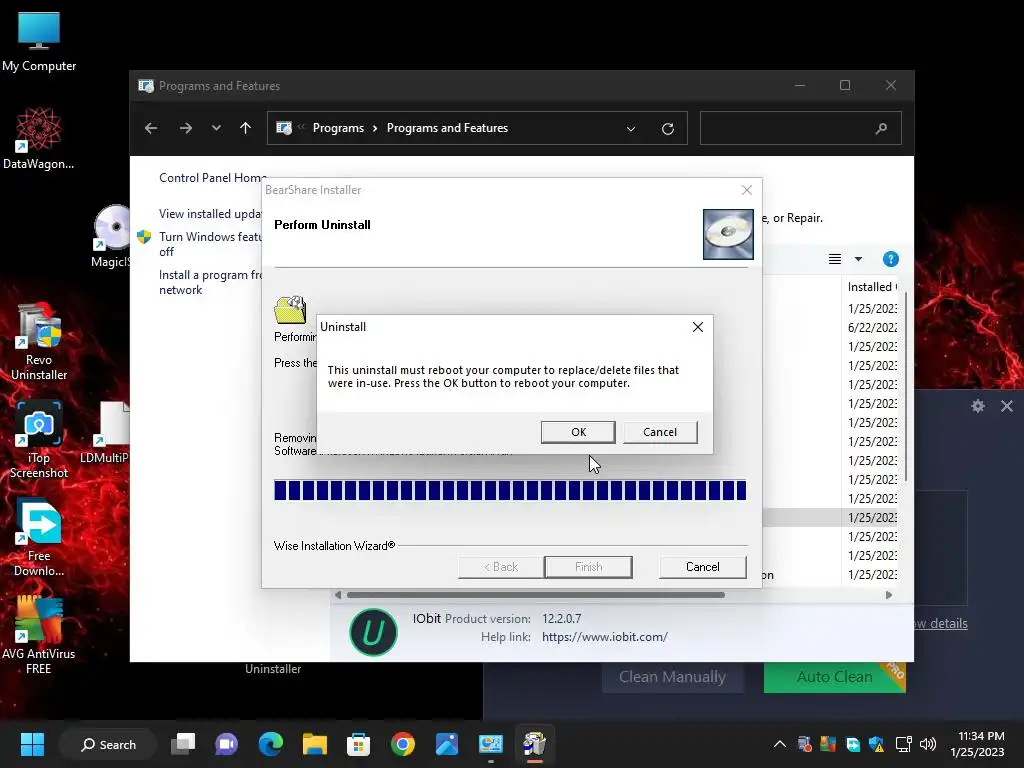Viewport: 1024px width, 768px height.
Task: Close the BearShare Installer window
Action: (746, 190)
